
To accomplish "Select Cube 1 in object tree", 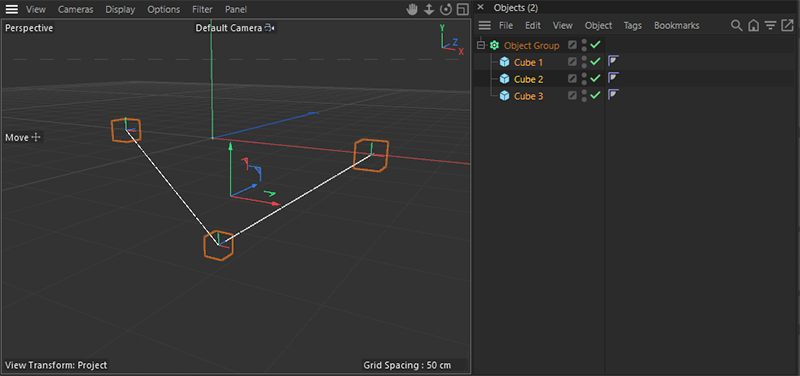I will (528, 62).
